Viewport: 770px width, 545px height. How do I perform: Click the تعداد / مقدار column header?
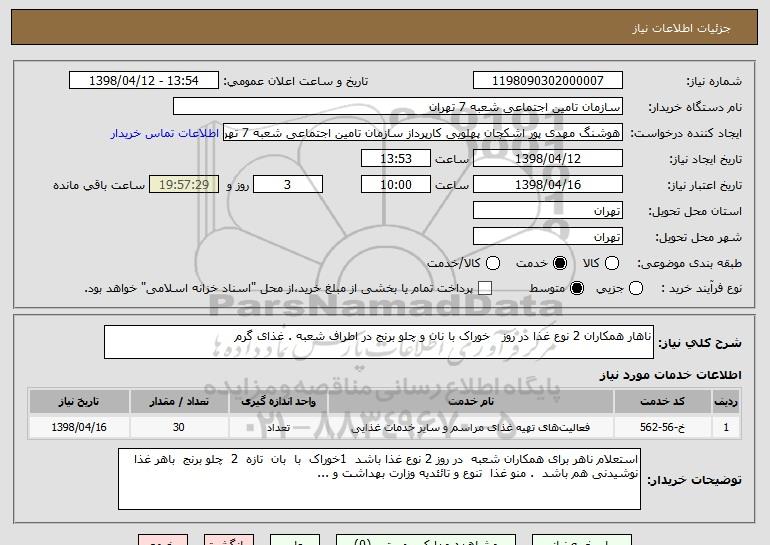point(179,402)
